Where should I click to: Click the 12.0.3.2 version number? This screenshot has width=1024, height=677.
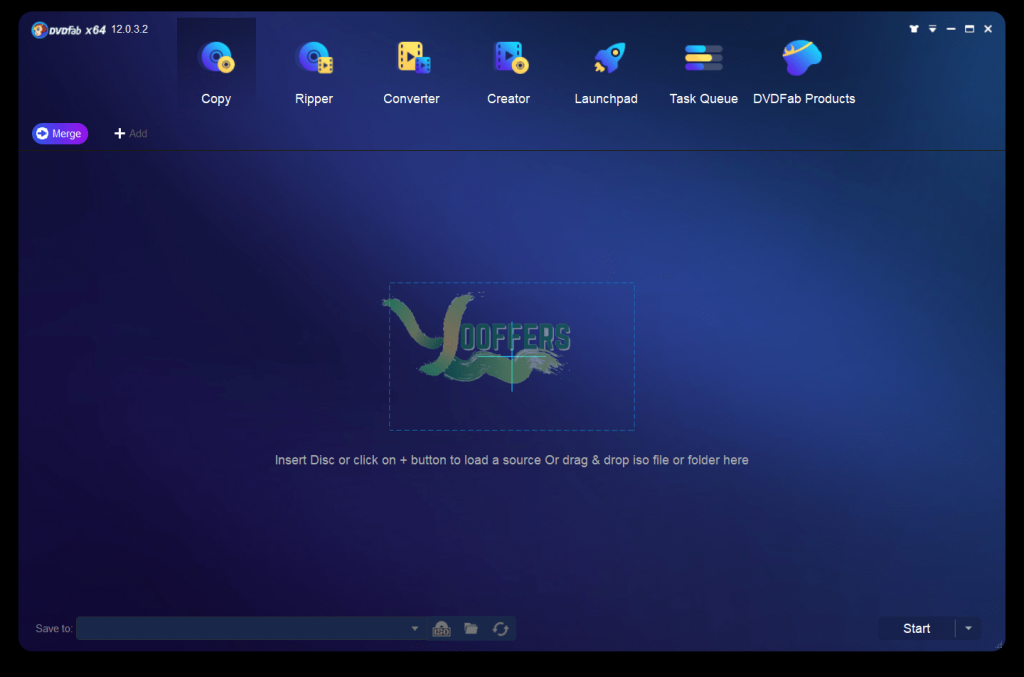pos(129,29)
